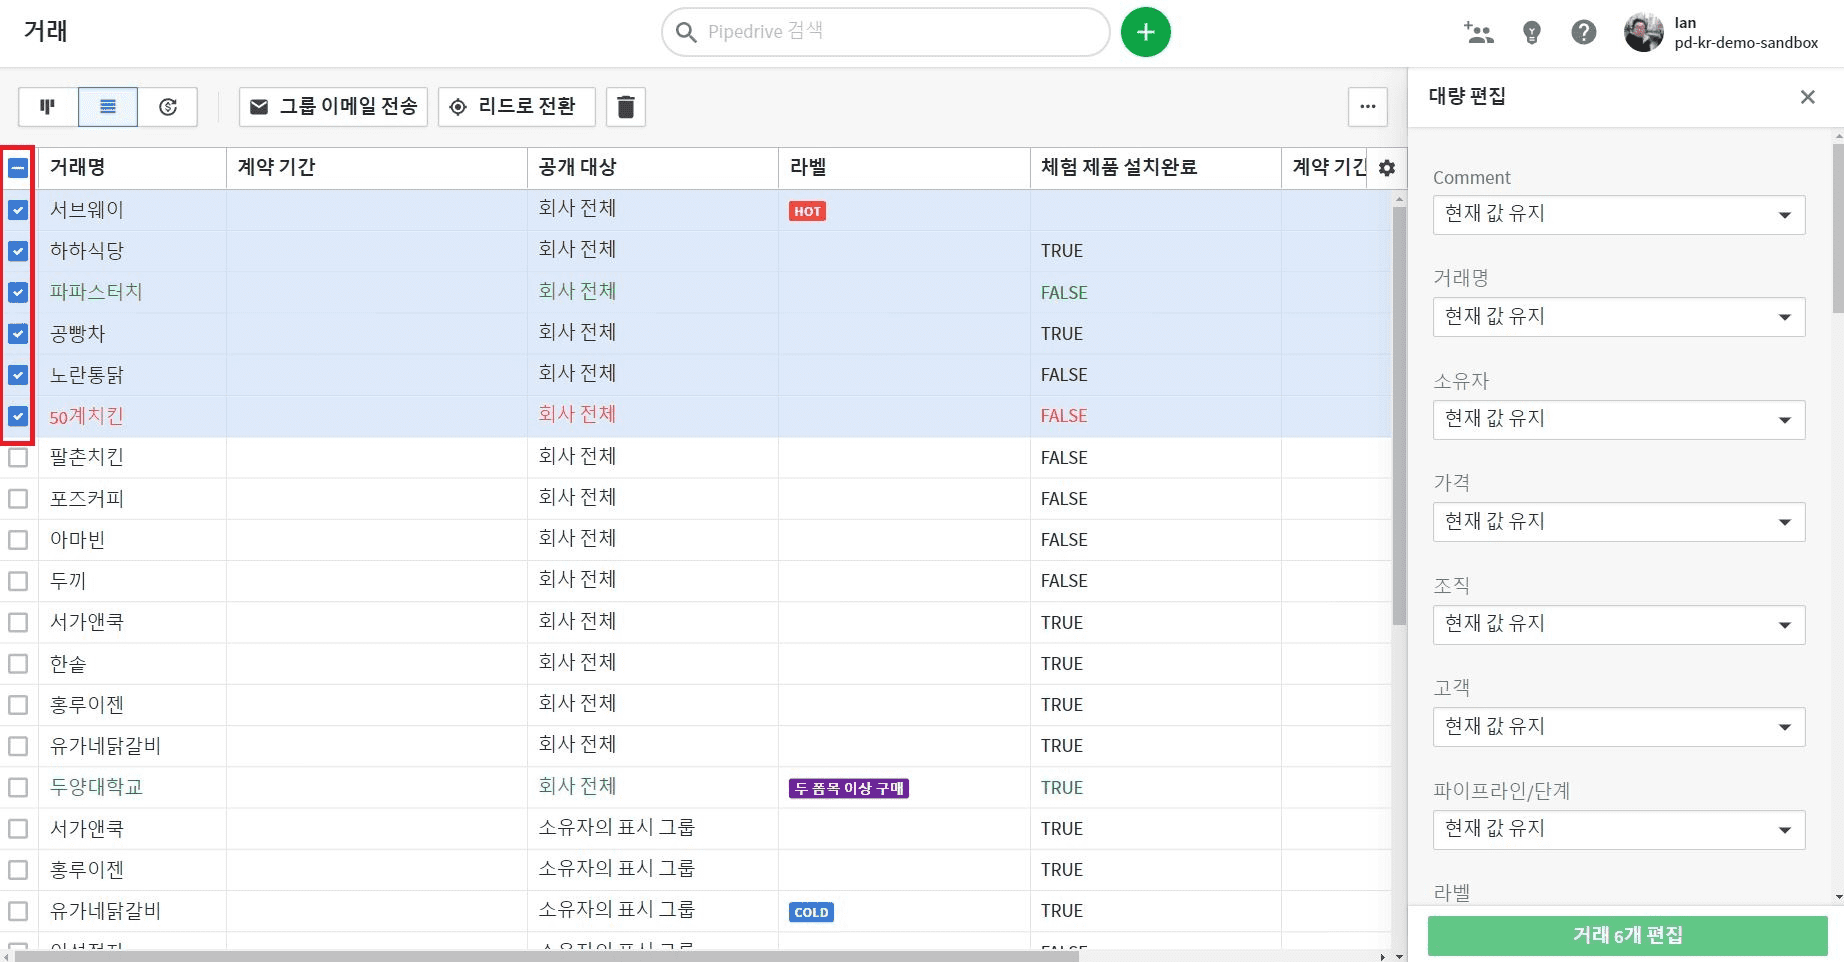Click 리드로 전환 button
This screenshot has height=962, width=1844.
516,107
